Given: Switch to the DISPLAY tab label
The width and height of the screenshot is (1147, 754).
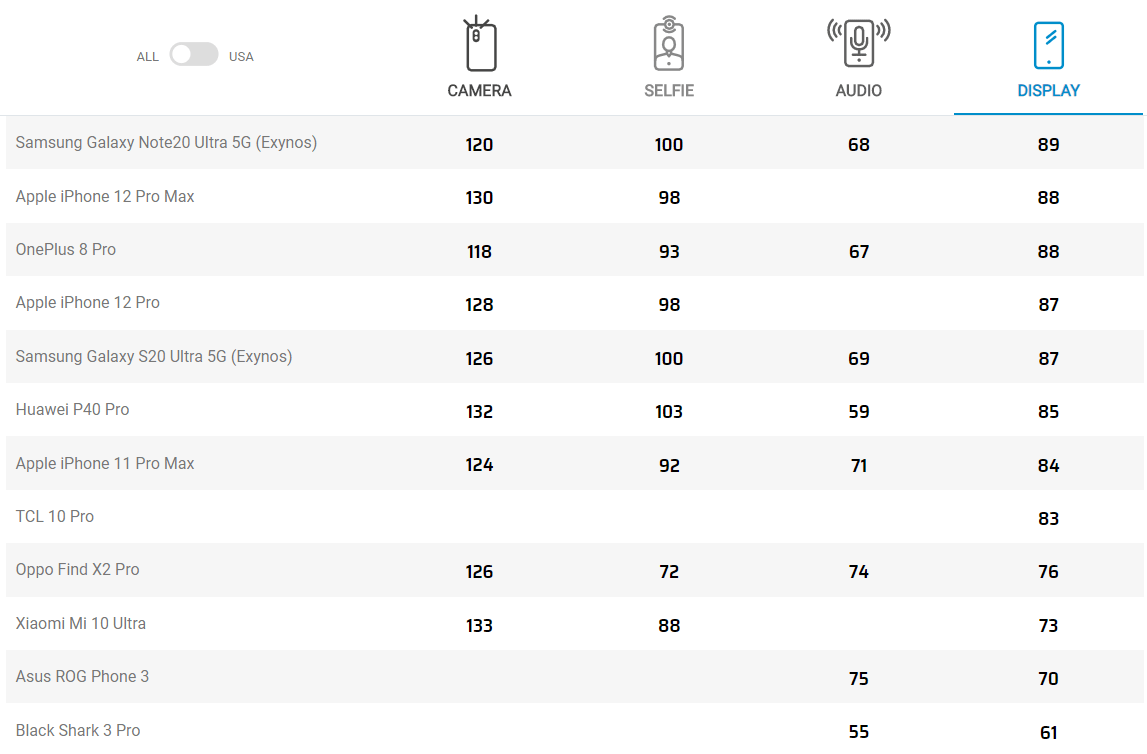Looking at the screenshot, I should pyautogui.click(x=1048, y=91).
